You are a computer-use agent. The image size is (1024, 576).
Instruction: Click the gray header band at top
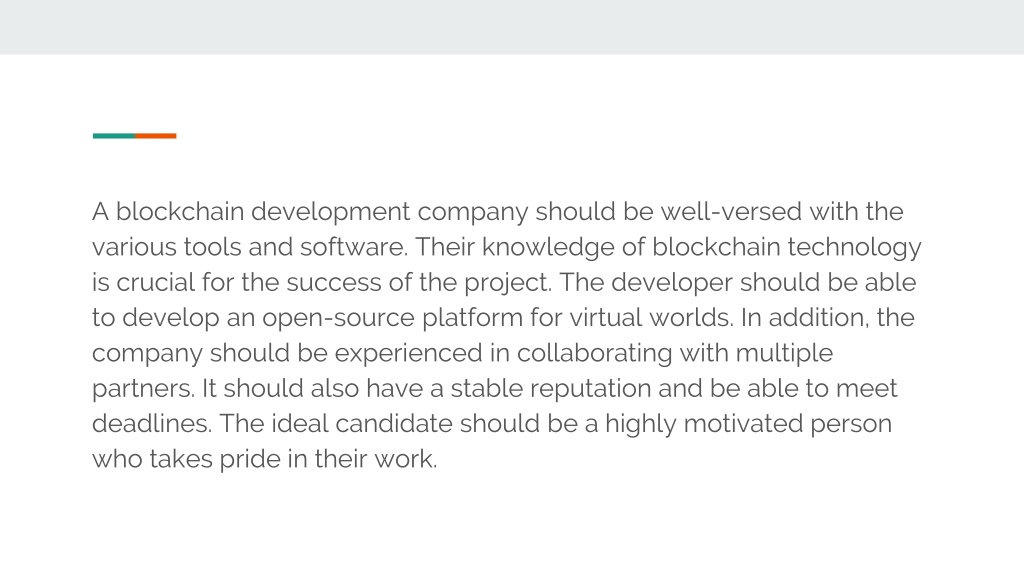[512, 27]
